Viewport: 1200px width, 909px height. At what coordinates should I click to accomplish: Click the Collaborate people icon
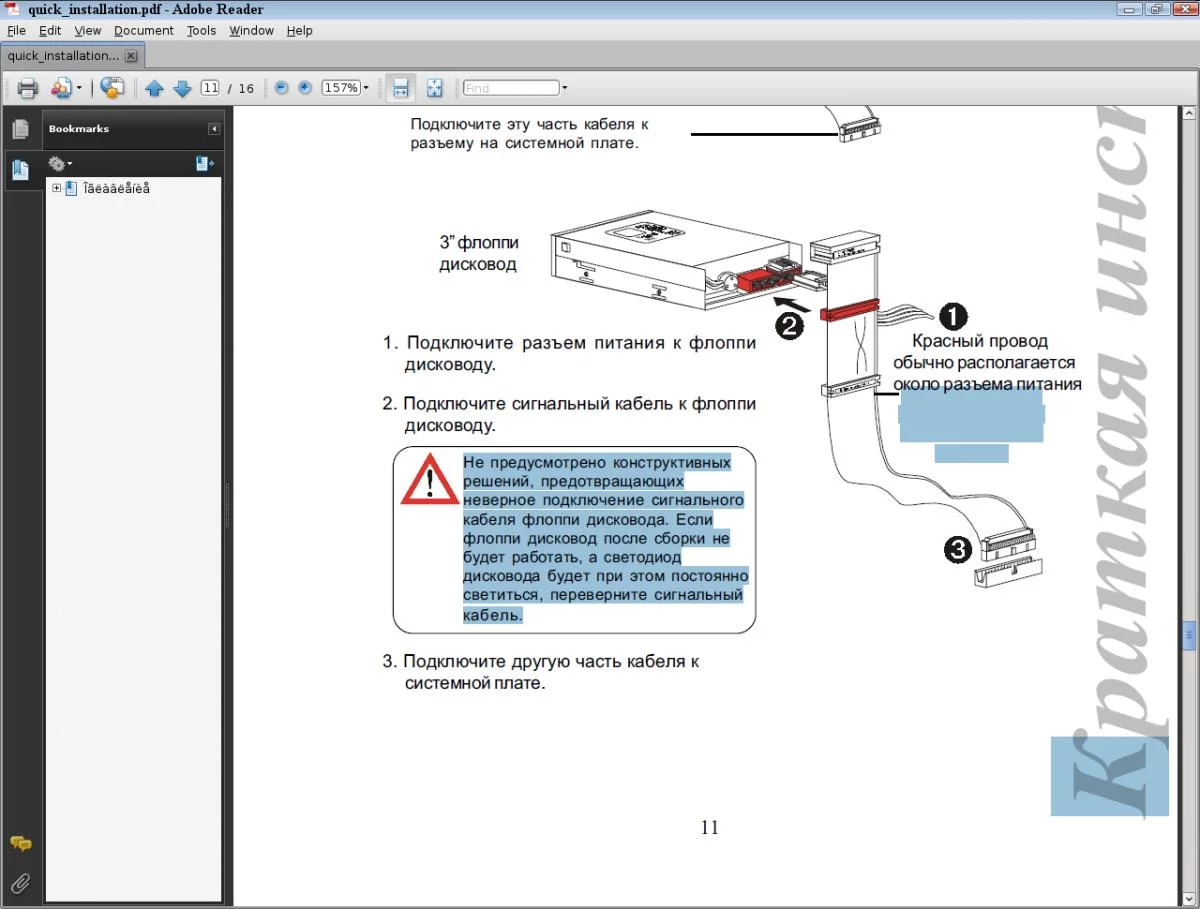click(61, 88)
